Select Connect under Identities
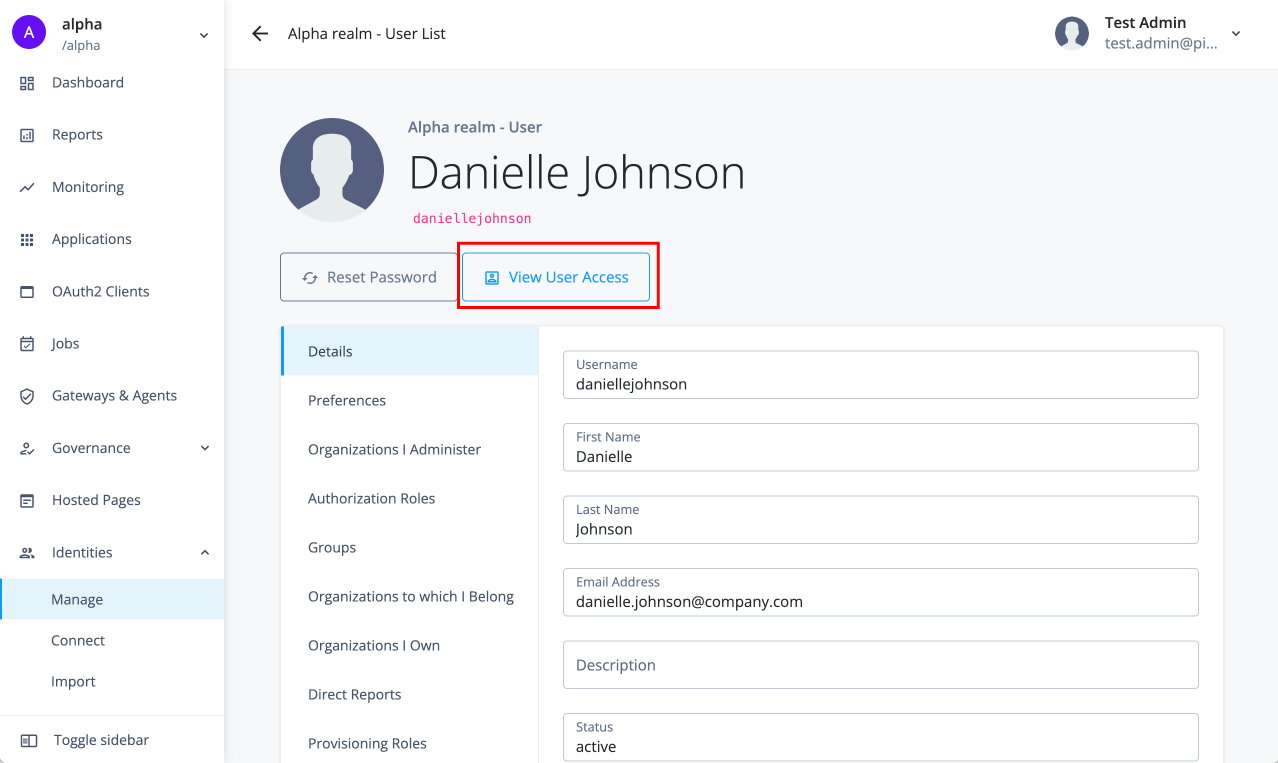The width and height of the screenshot is (1278, 763). click(x=78, y=641)
